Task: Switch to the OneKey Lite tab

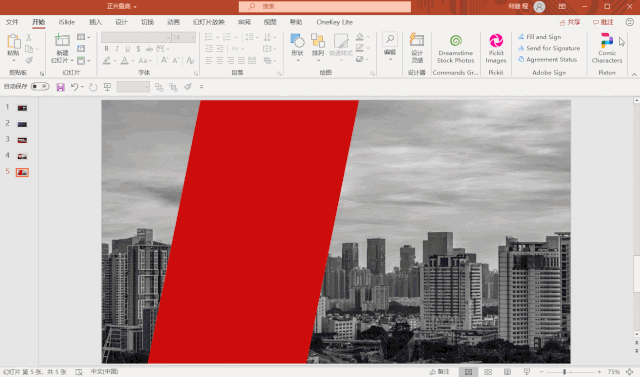Action: point(334,22)
